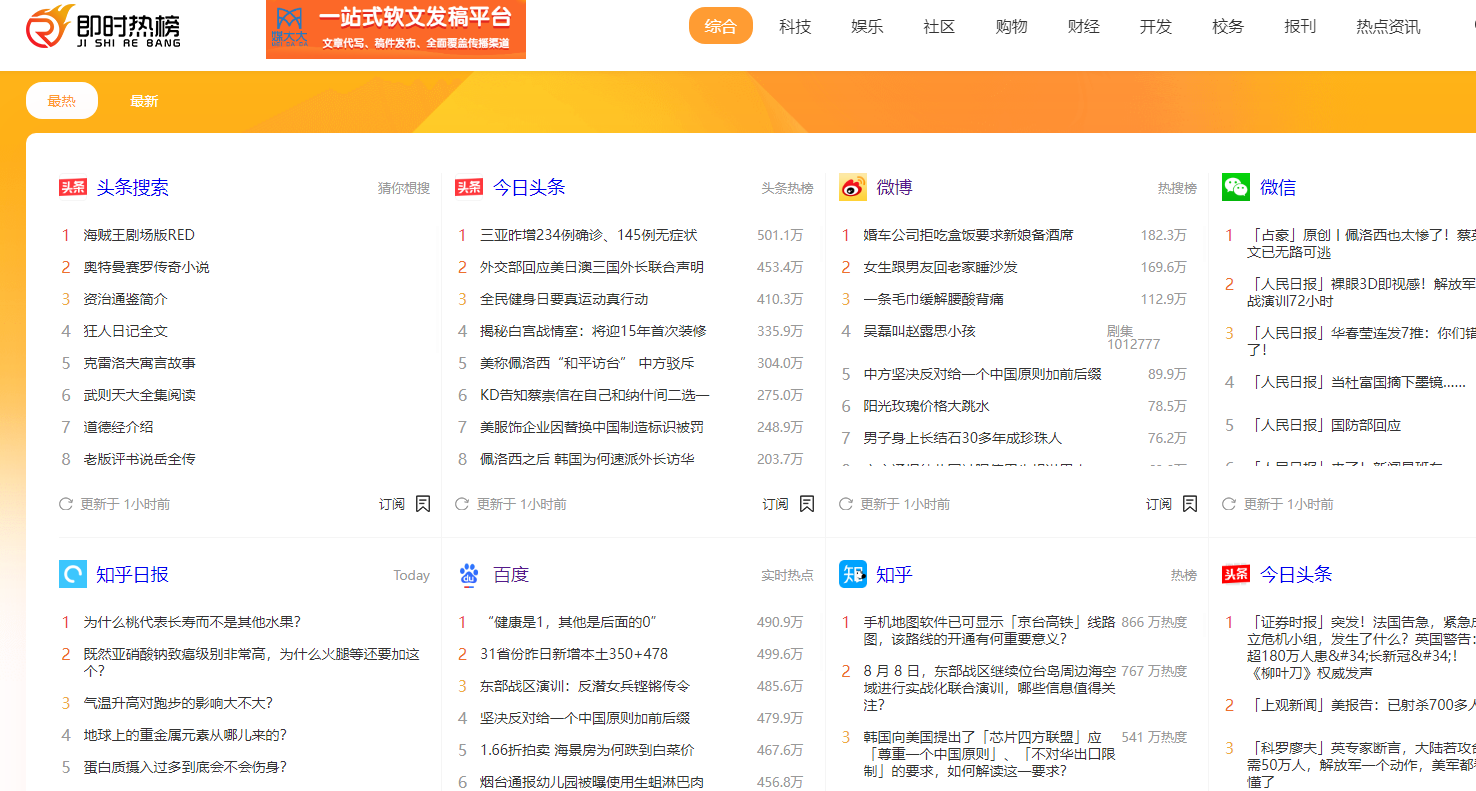The width and height of the screenshot is (1476, 791).
Task: Click subscribe bookmark icon in 微博 card
Action: (x=1190, y=504)
